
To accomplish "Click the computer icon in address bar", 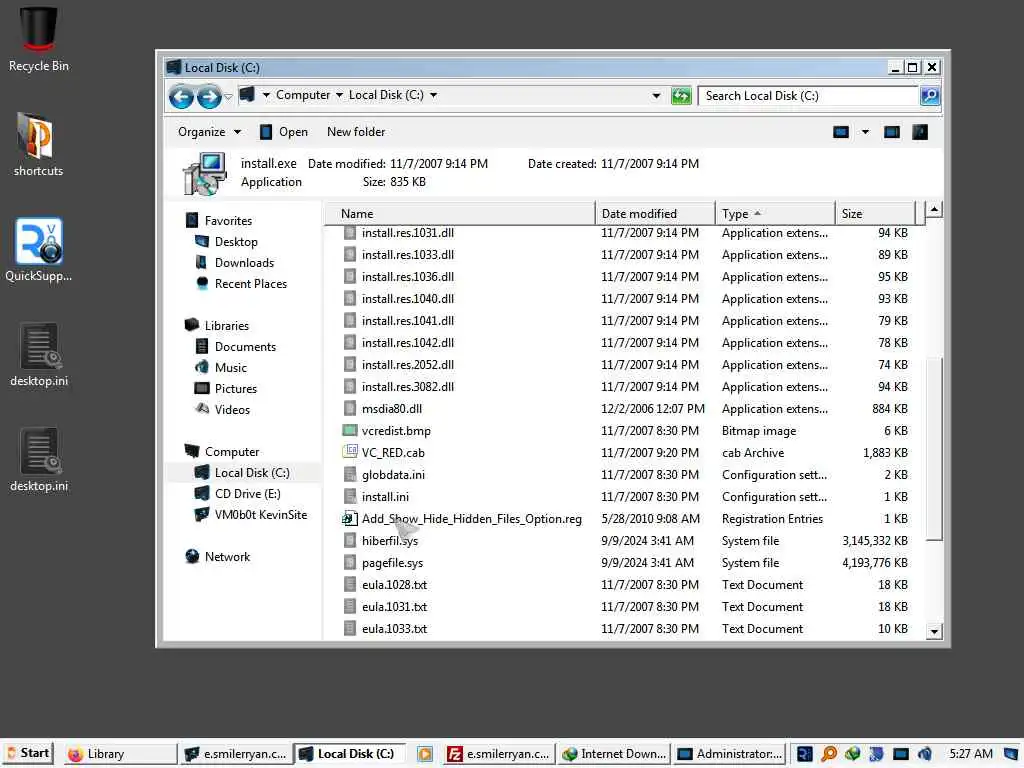I will [x=247, y=95].
